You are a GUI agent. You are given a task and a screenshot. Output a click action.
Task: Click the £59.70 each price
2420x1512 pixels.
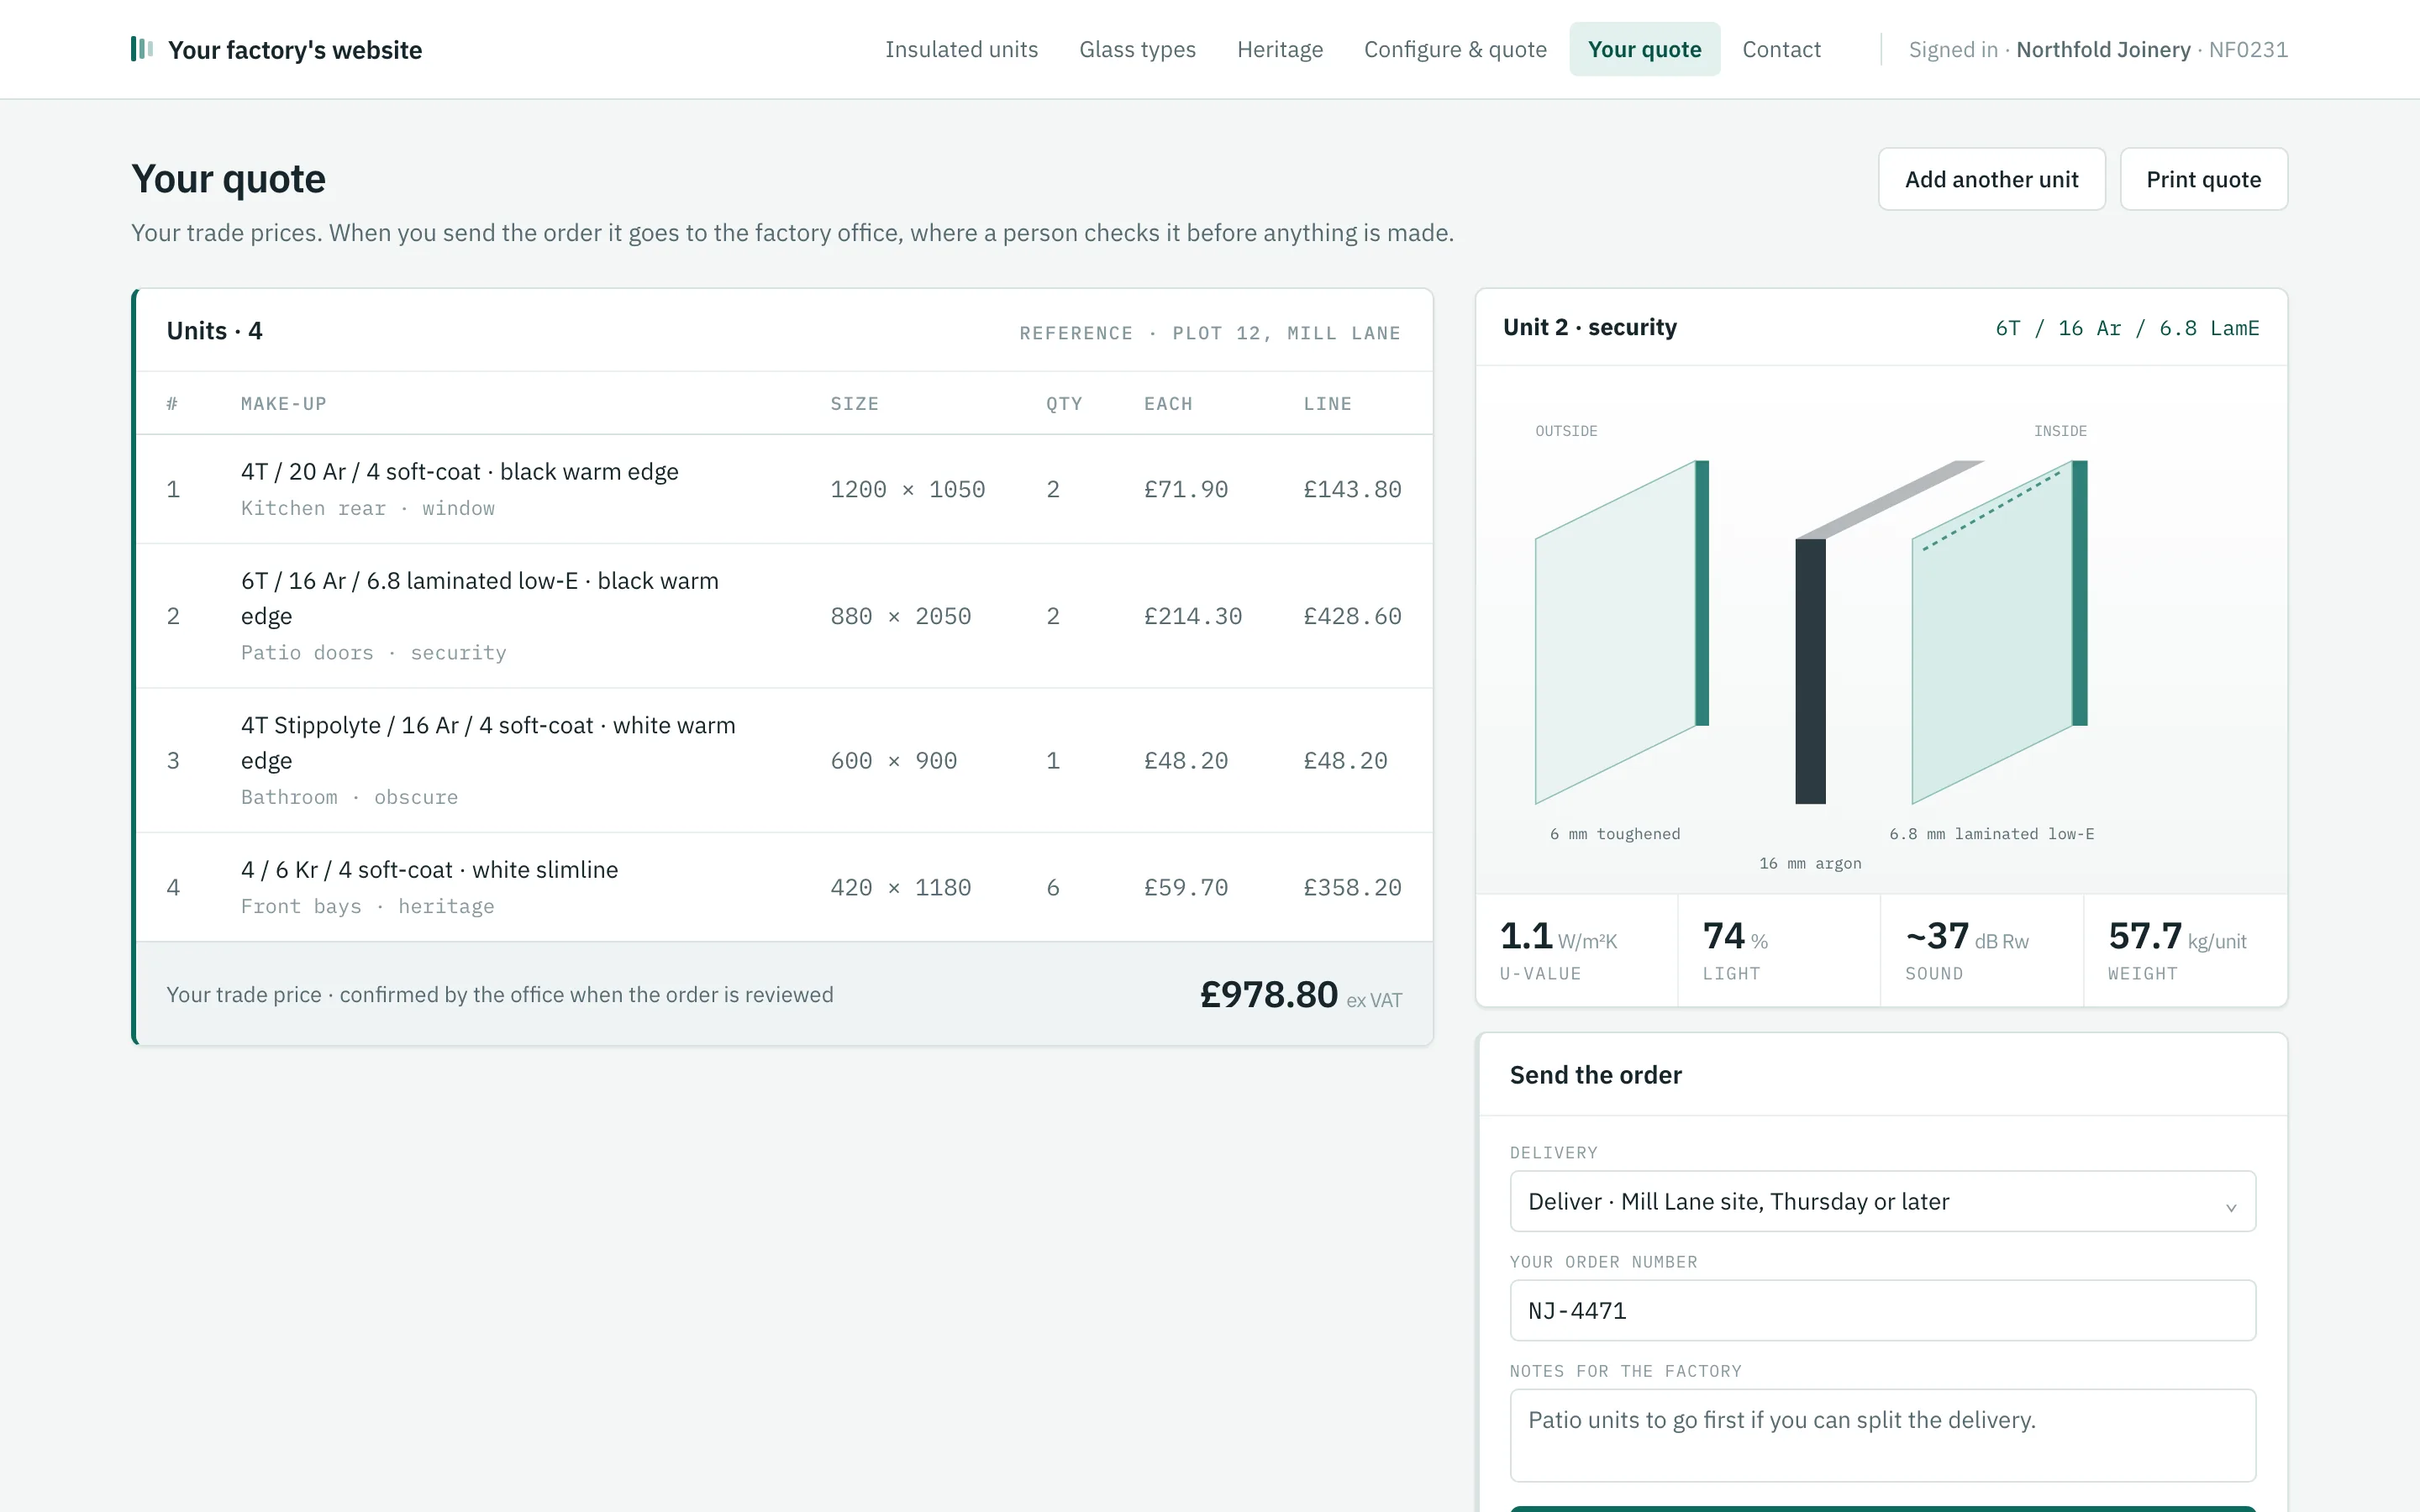tap(1185, 887)
